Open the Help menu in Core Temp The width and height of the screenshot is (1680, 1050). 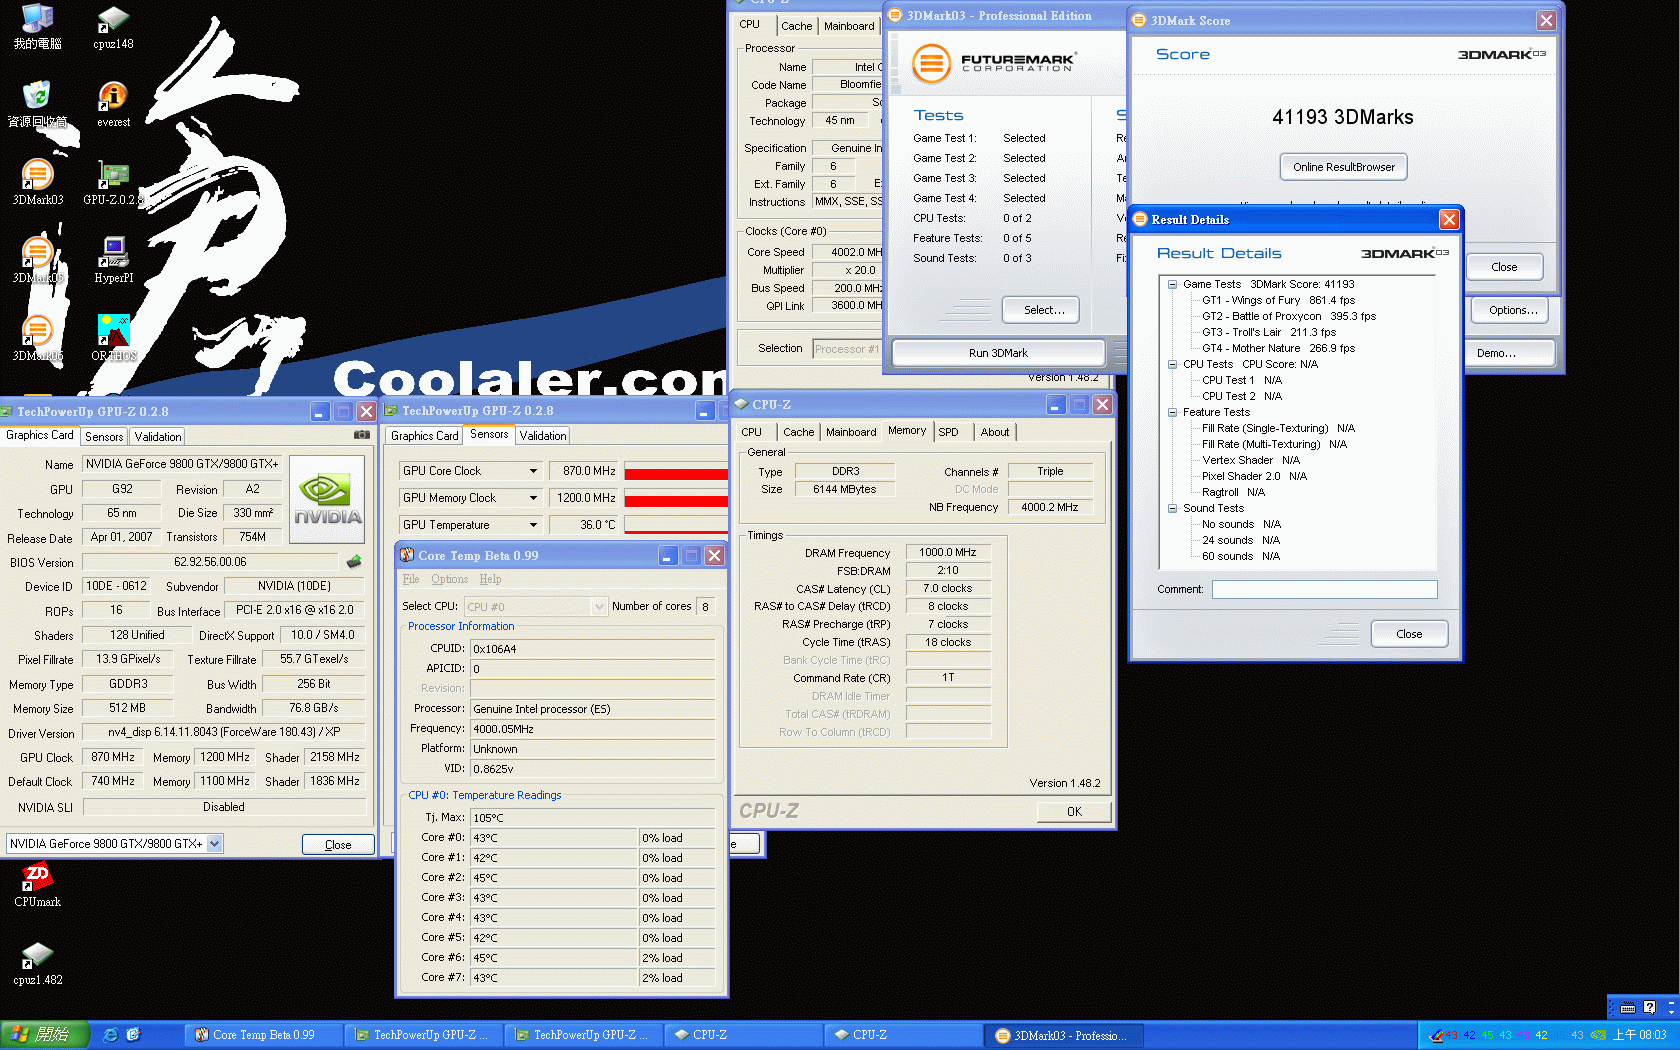click(x=490, y=579)
